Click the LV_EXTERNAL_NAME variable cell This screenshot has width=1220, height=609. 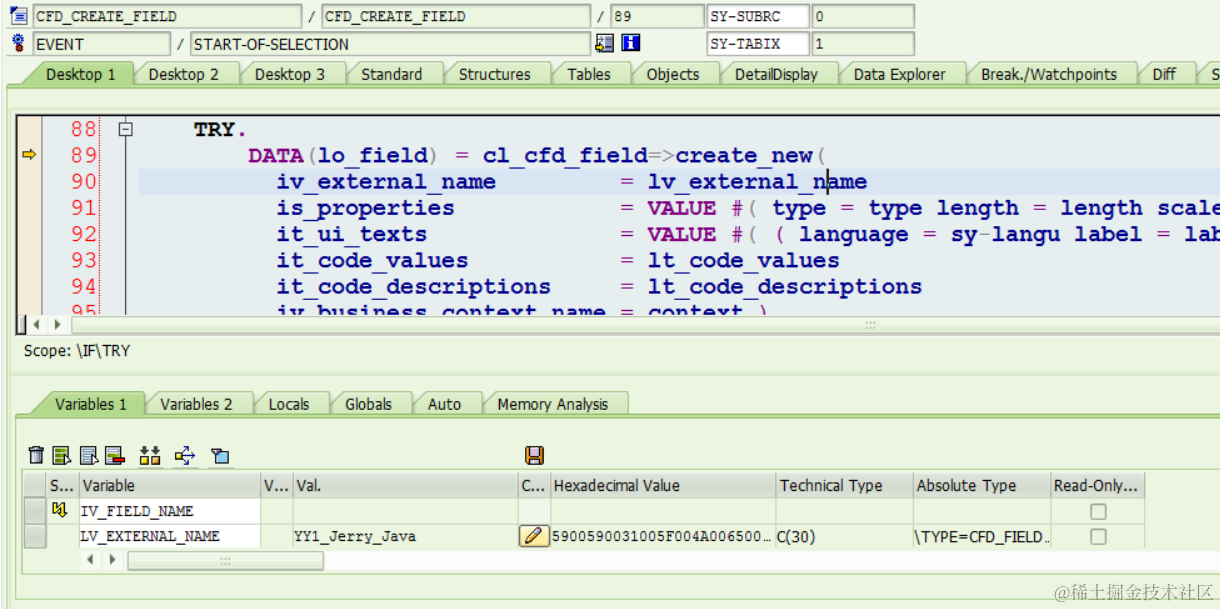pos(169,536)
